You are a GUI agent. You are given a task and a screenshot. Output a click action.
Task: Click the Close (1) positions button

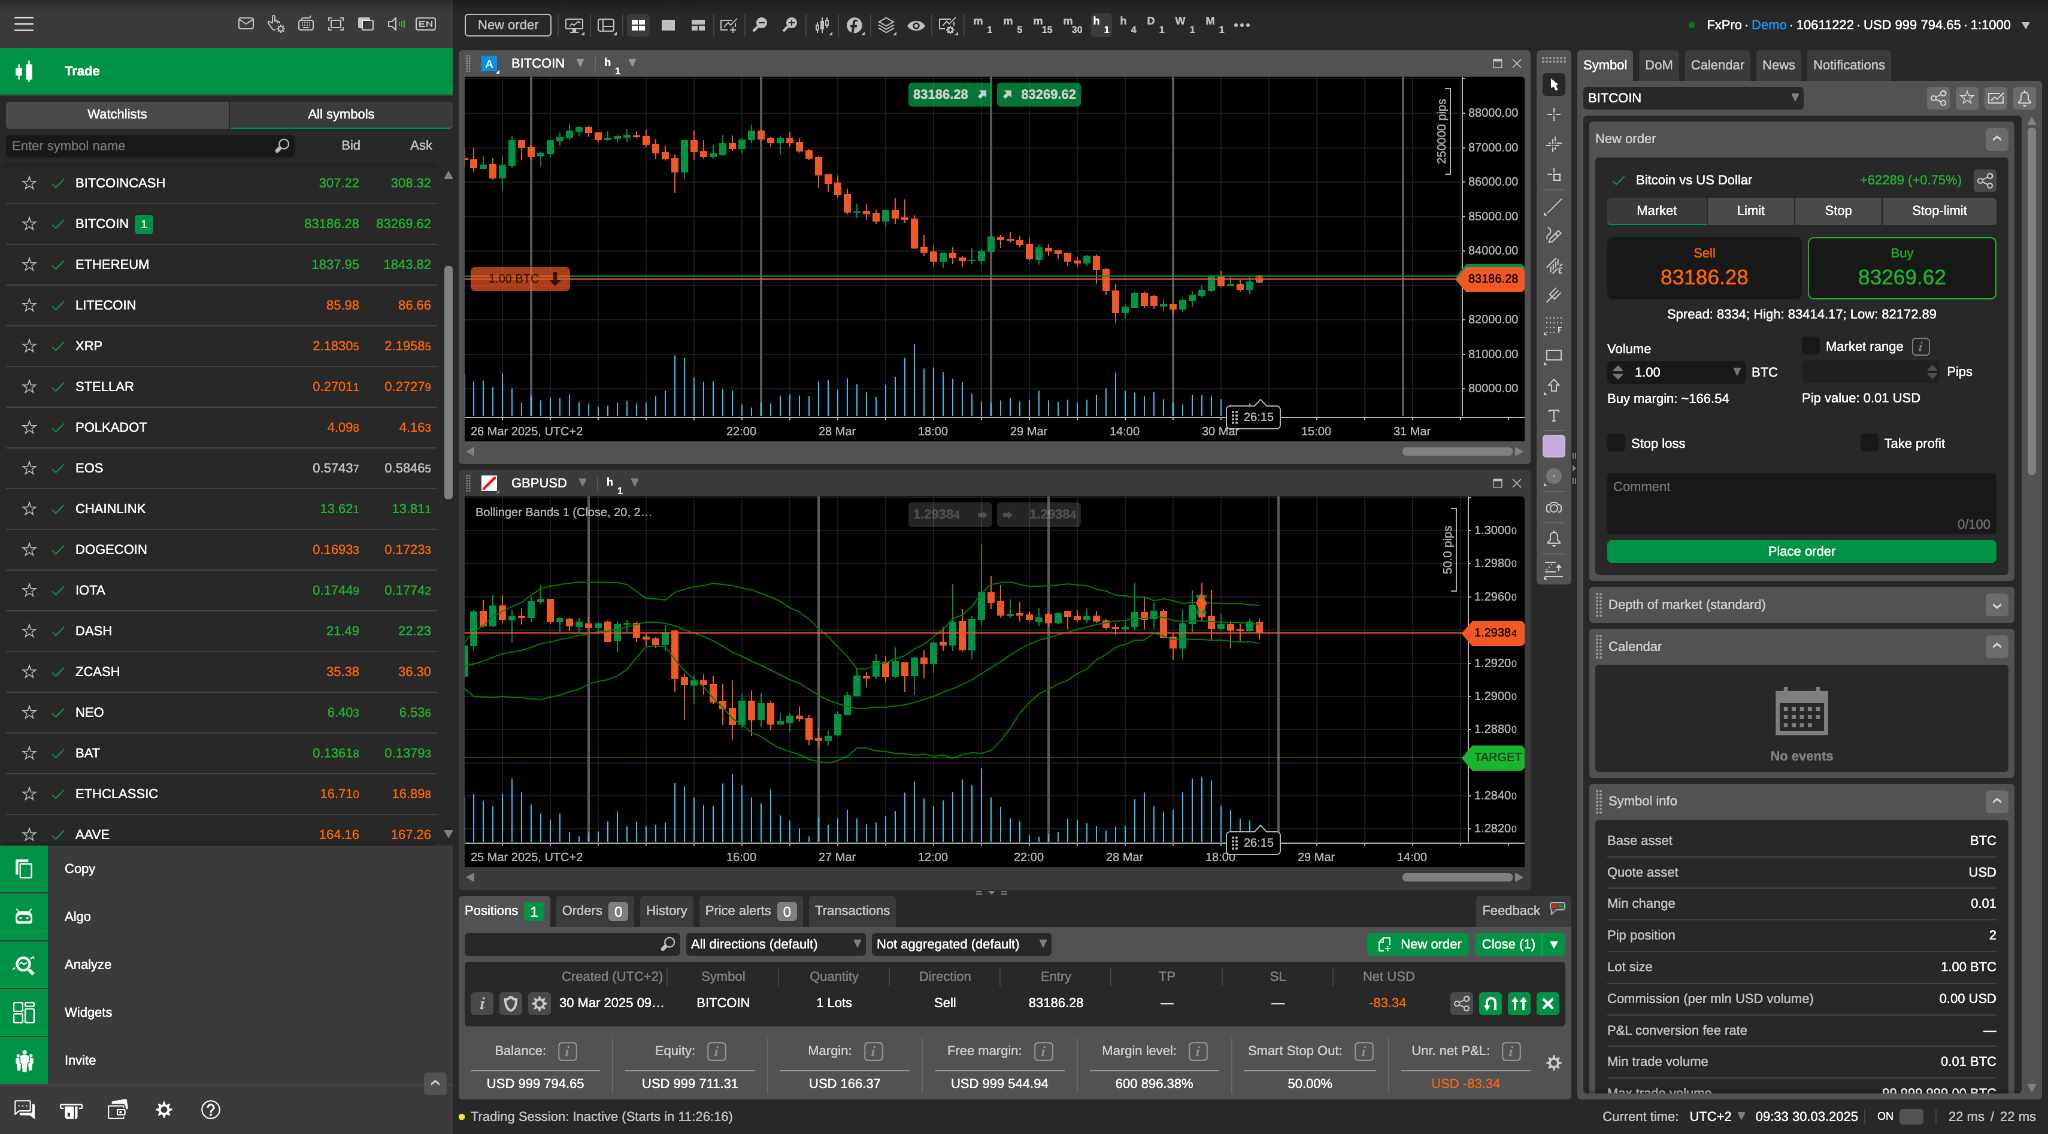pos(1508,944)
